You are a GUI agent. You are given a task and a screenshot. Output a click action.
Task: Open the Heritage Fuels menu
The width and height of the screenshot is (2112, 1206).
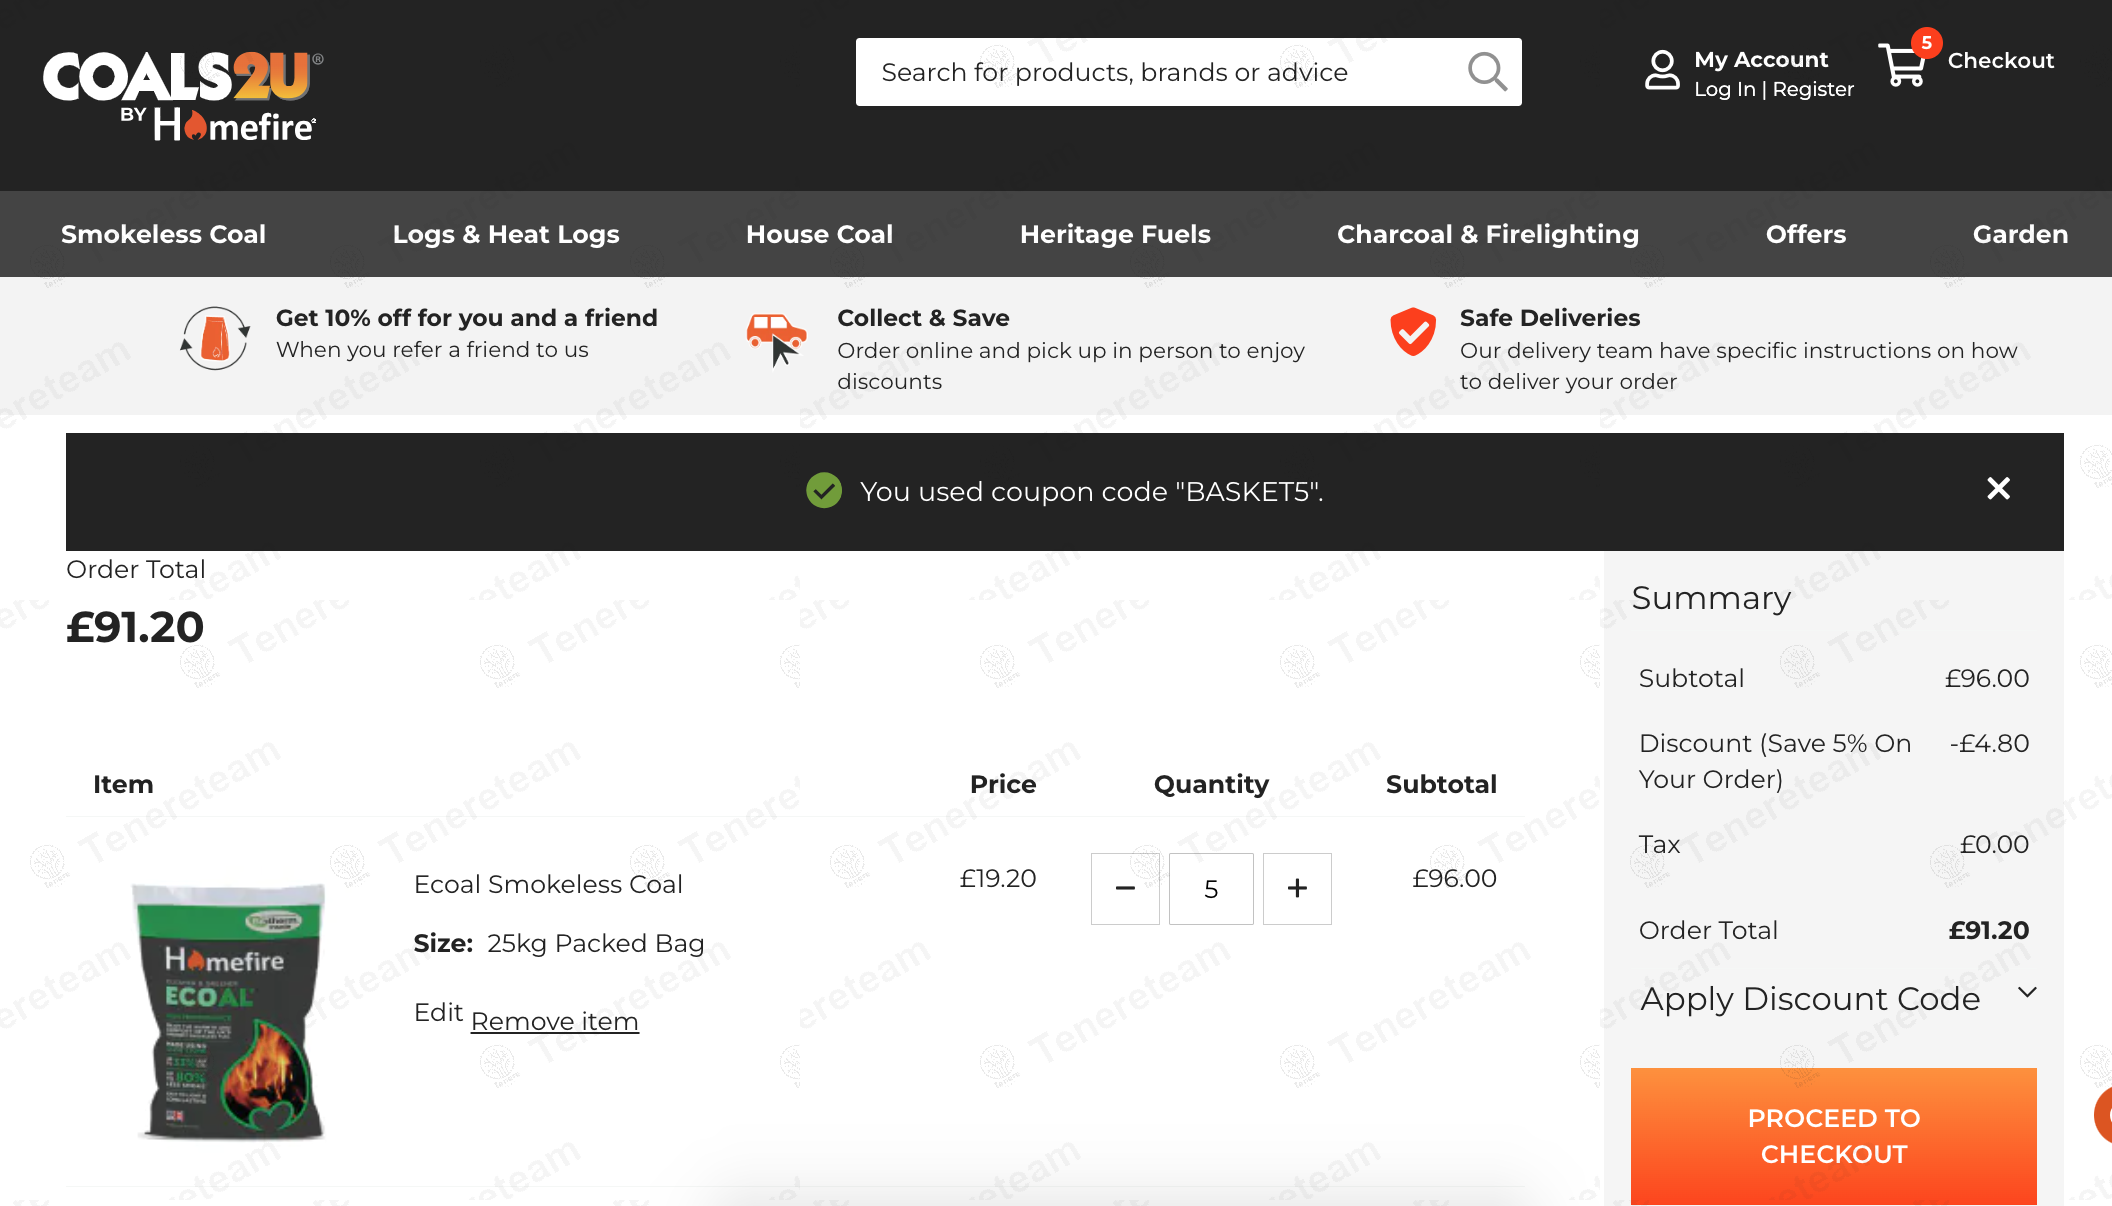click(1115, 234)
